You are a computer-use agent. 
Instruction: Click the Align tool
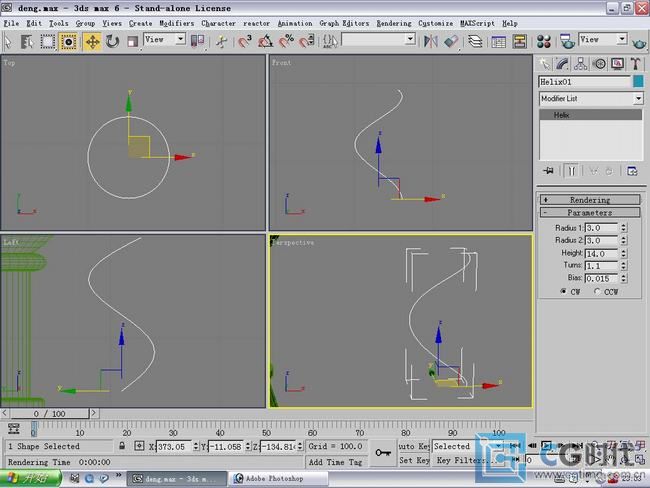(x=451, y=41)
